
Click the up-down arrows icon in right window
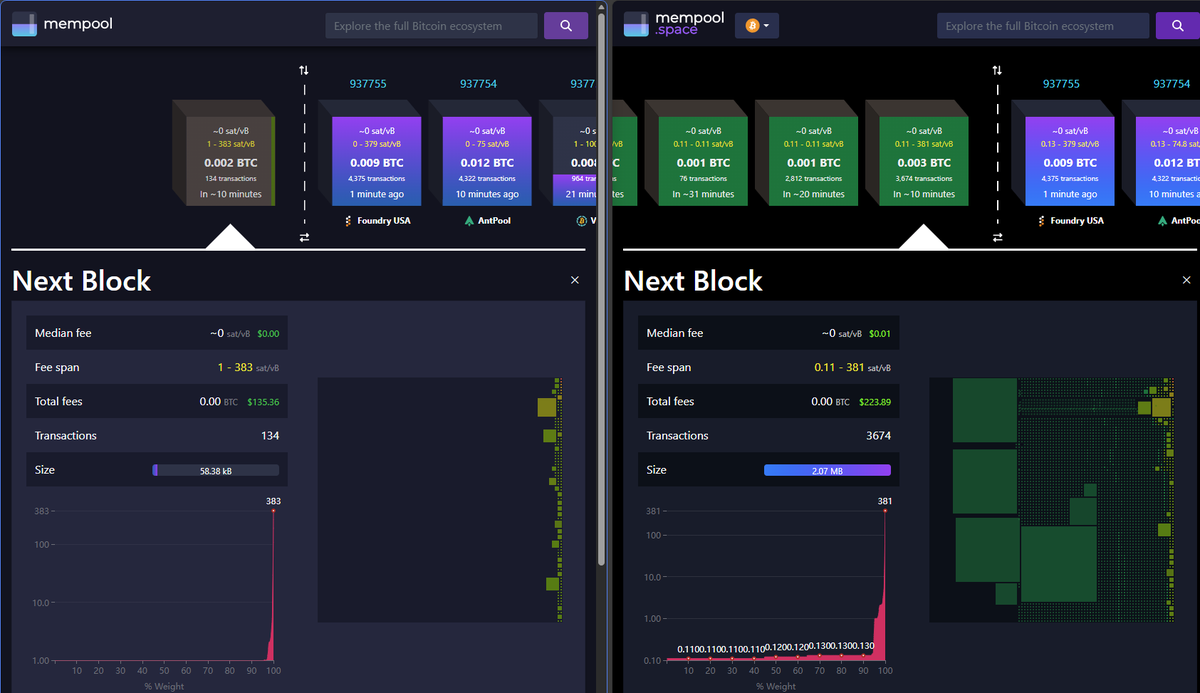(x=997, y=70)
